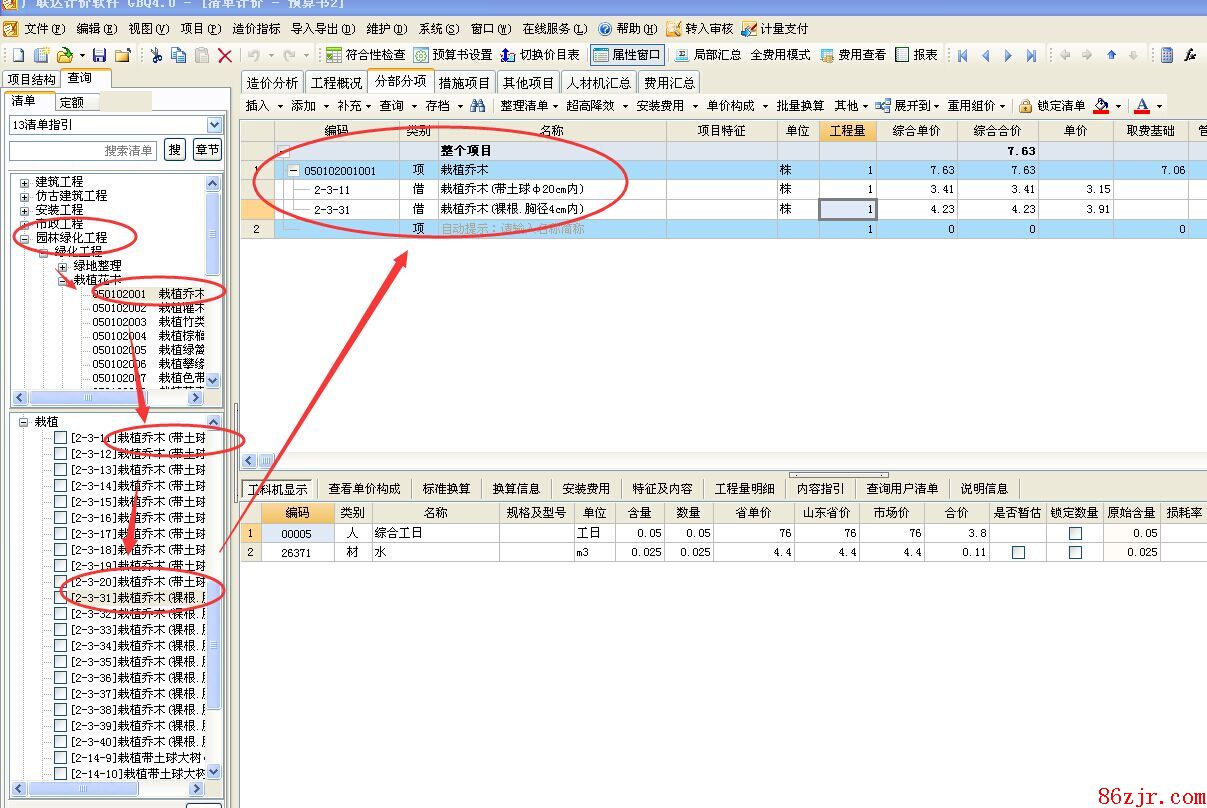Open the 13清单指引 dropdown

click(214, 125)
